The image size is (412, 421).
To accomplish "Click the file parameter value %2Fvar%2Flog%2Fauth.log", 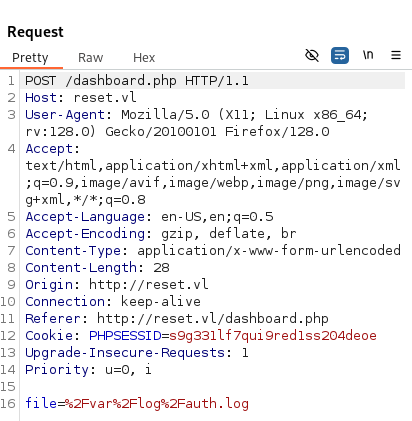I will pyautogui.click(x=157, y=404).
